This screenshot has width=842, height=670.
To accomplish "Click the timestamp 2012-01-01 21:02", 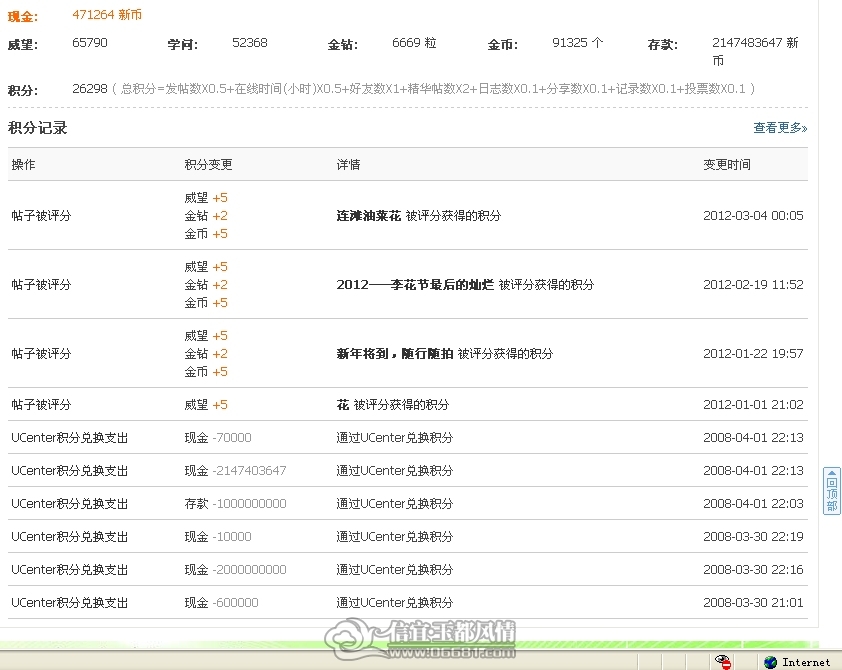I will point(753,405).
